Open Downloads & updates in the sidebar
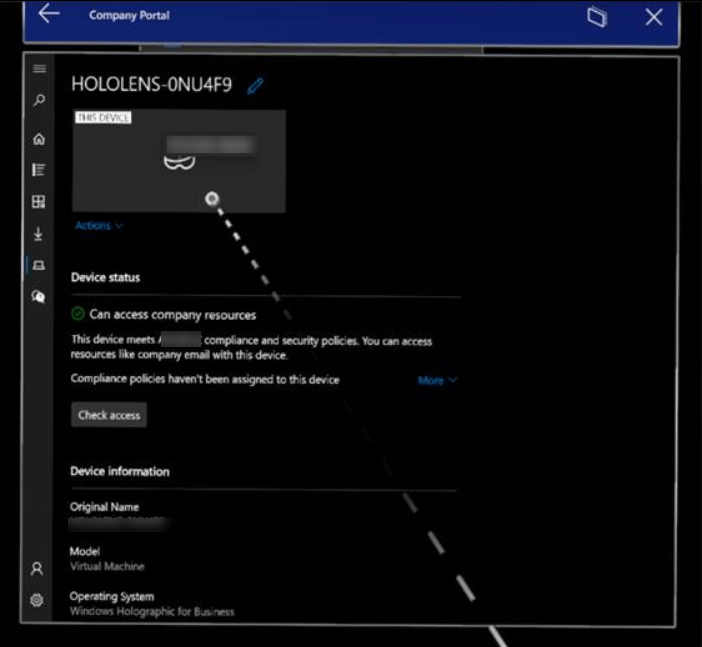This screenshot has width=702, height=647. 39,234
